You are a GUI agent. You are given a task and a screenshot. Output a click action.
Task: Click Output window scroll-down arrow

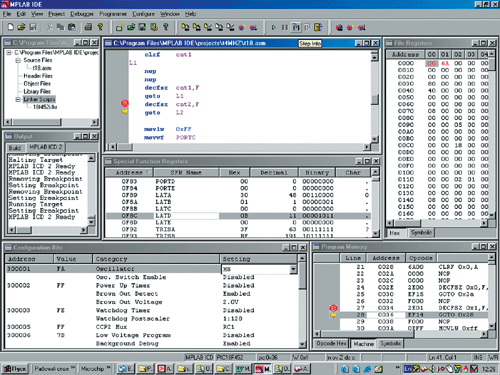point(91,222)
